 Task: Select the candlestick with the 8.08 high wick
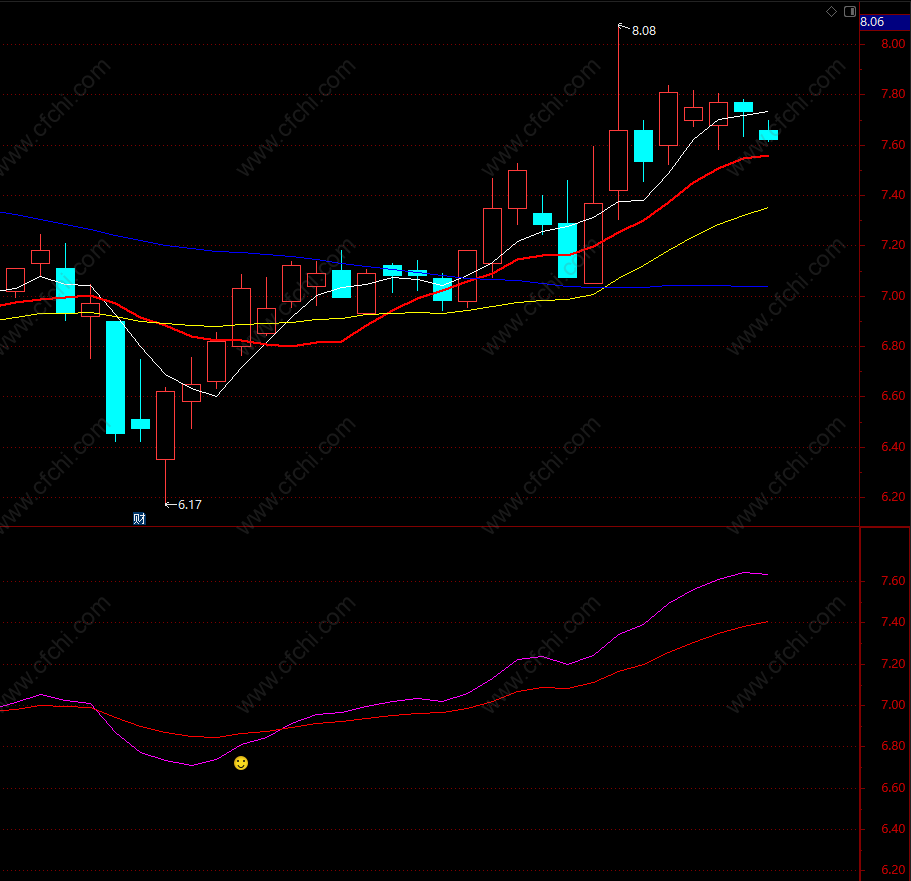click(618, 160)
